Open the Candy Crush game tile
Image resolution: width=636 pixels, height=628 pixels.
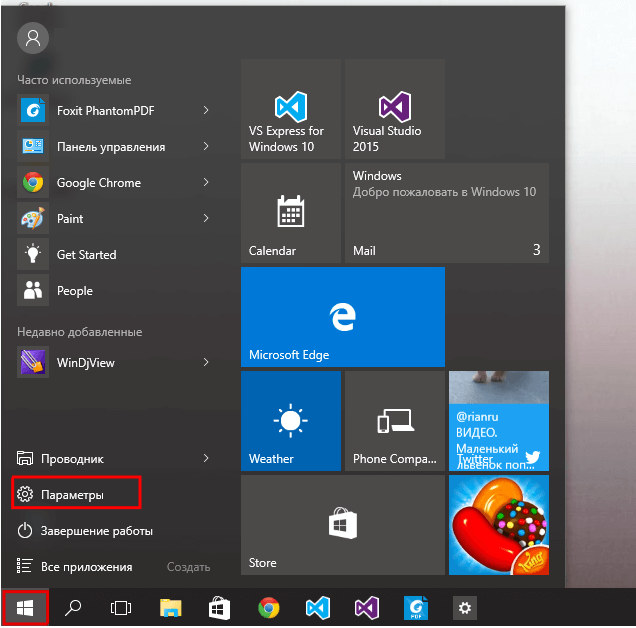pyautogui.click(x=498, y=525)
